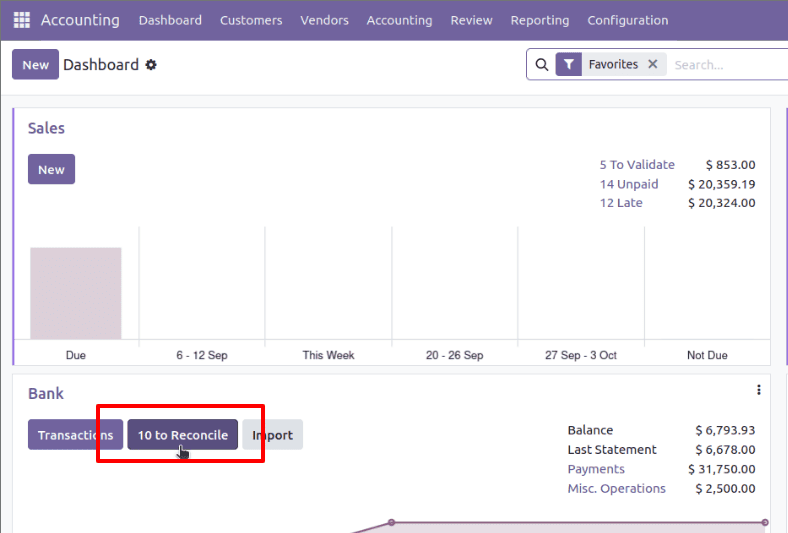Click the 27 Sep - 3 Oct chart label

pyautogui.click(x=581, y=355)
